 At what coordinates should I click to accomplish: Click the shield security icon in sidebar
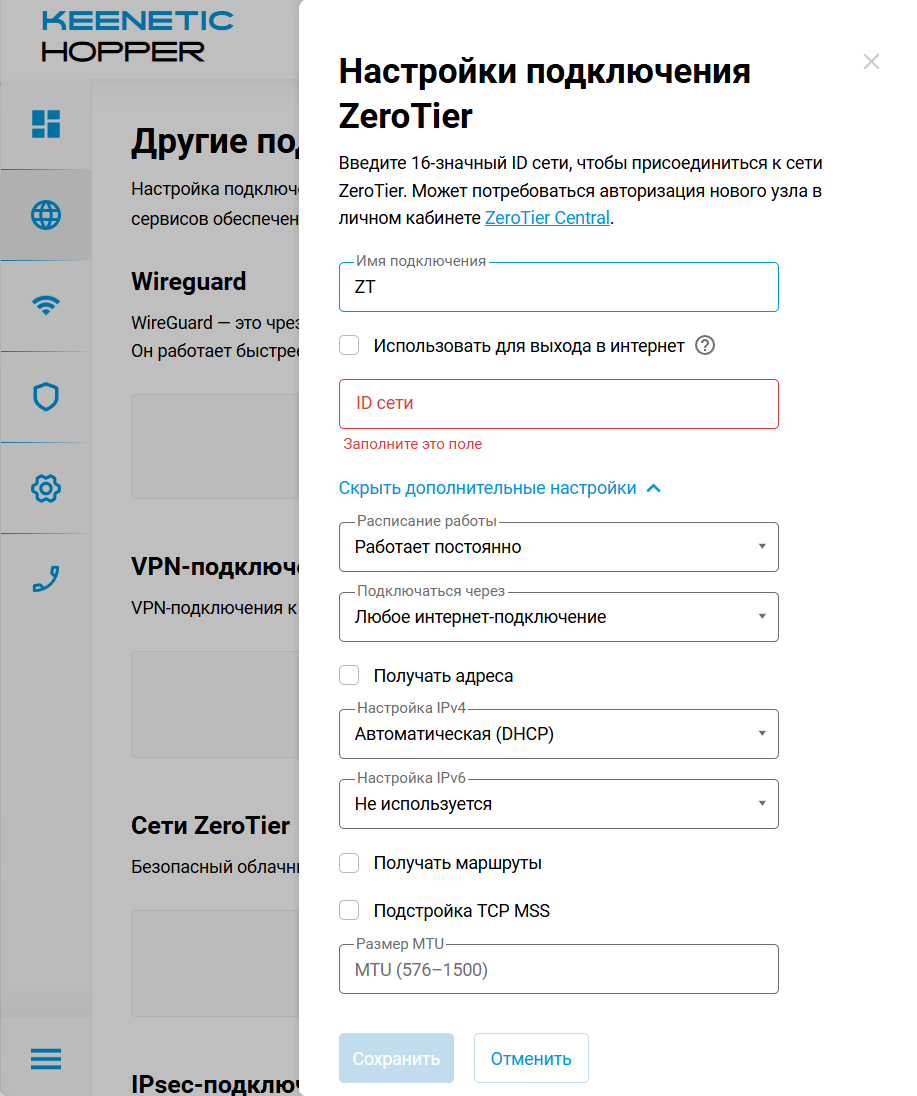[46, 397]
